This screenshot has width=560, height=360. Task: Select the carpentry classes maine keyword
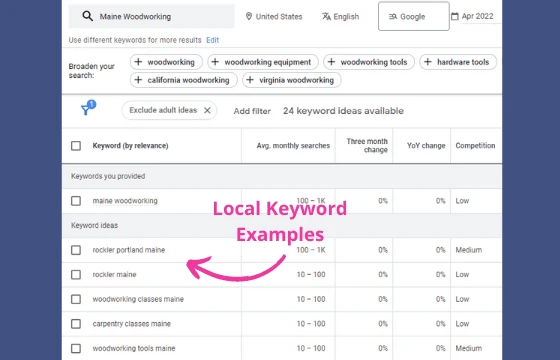point(132,324)
